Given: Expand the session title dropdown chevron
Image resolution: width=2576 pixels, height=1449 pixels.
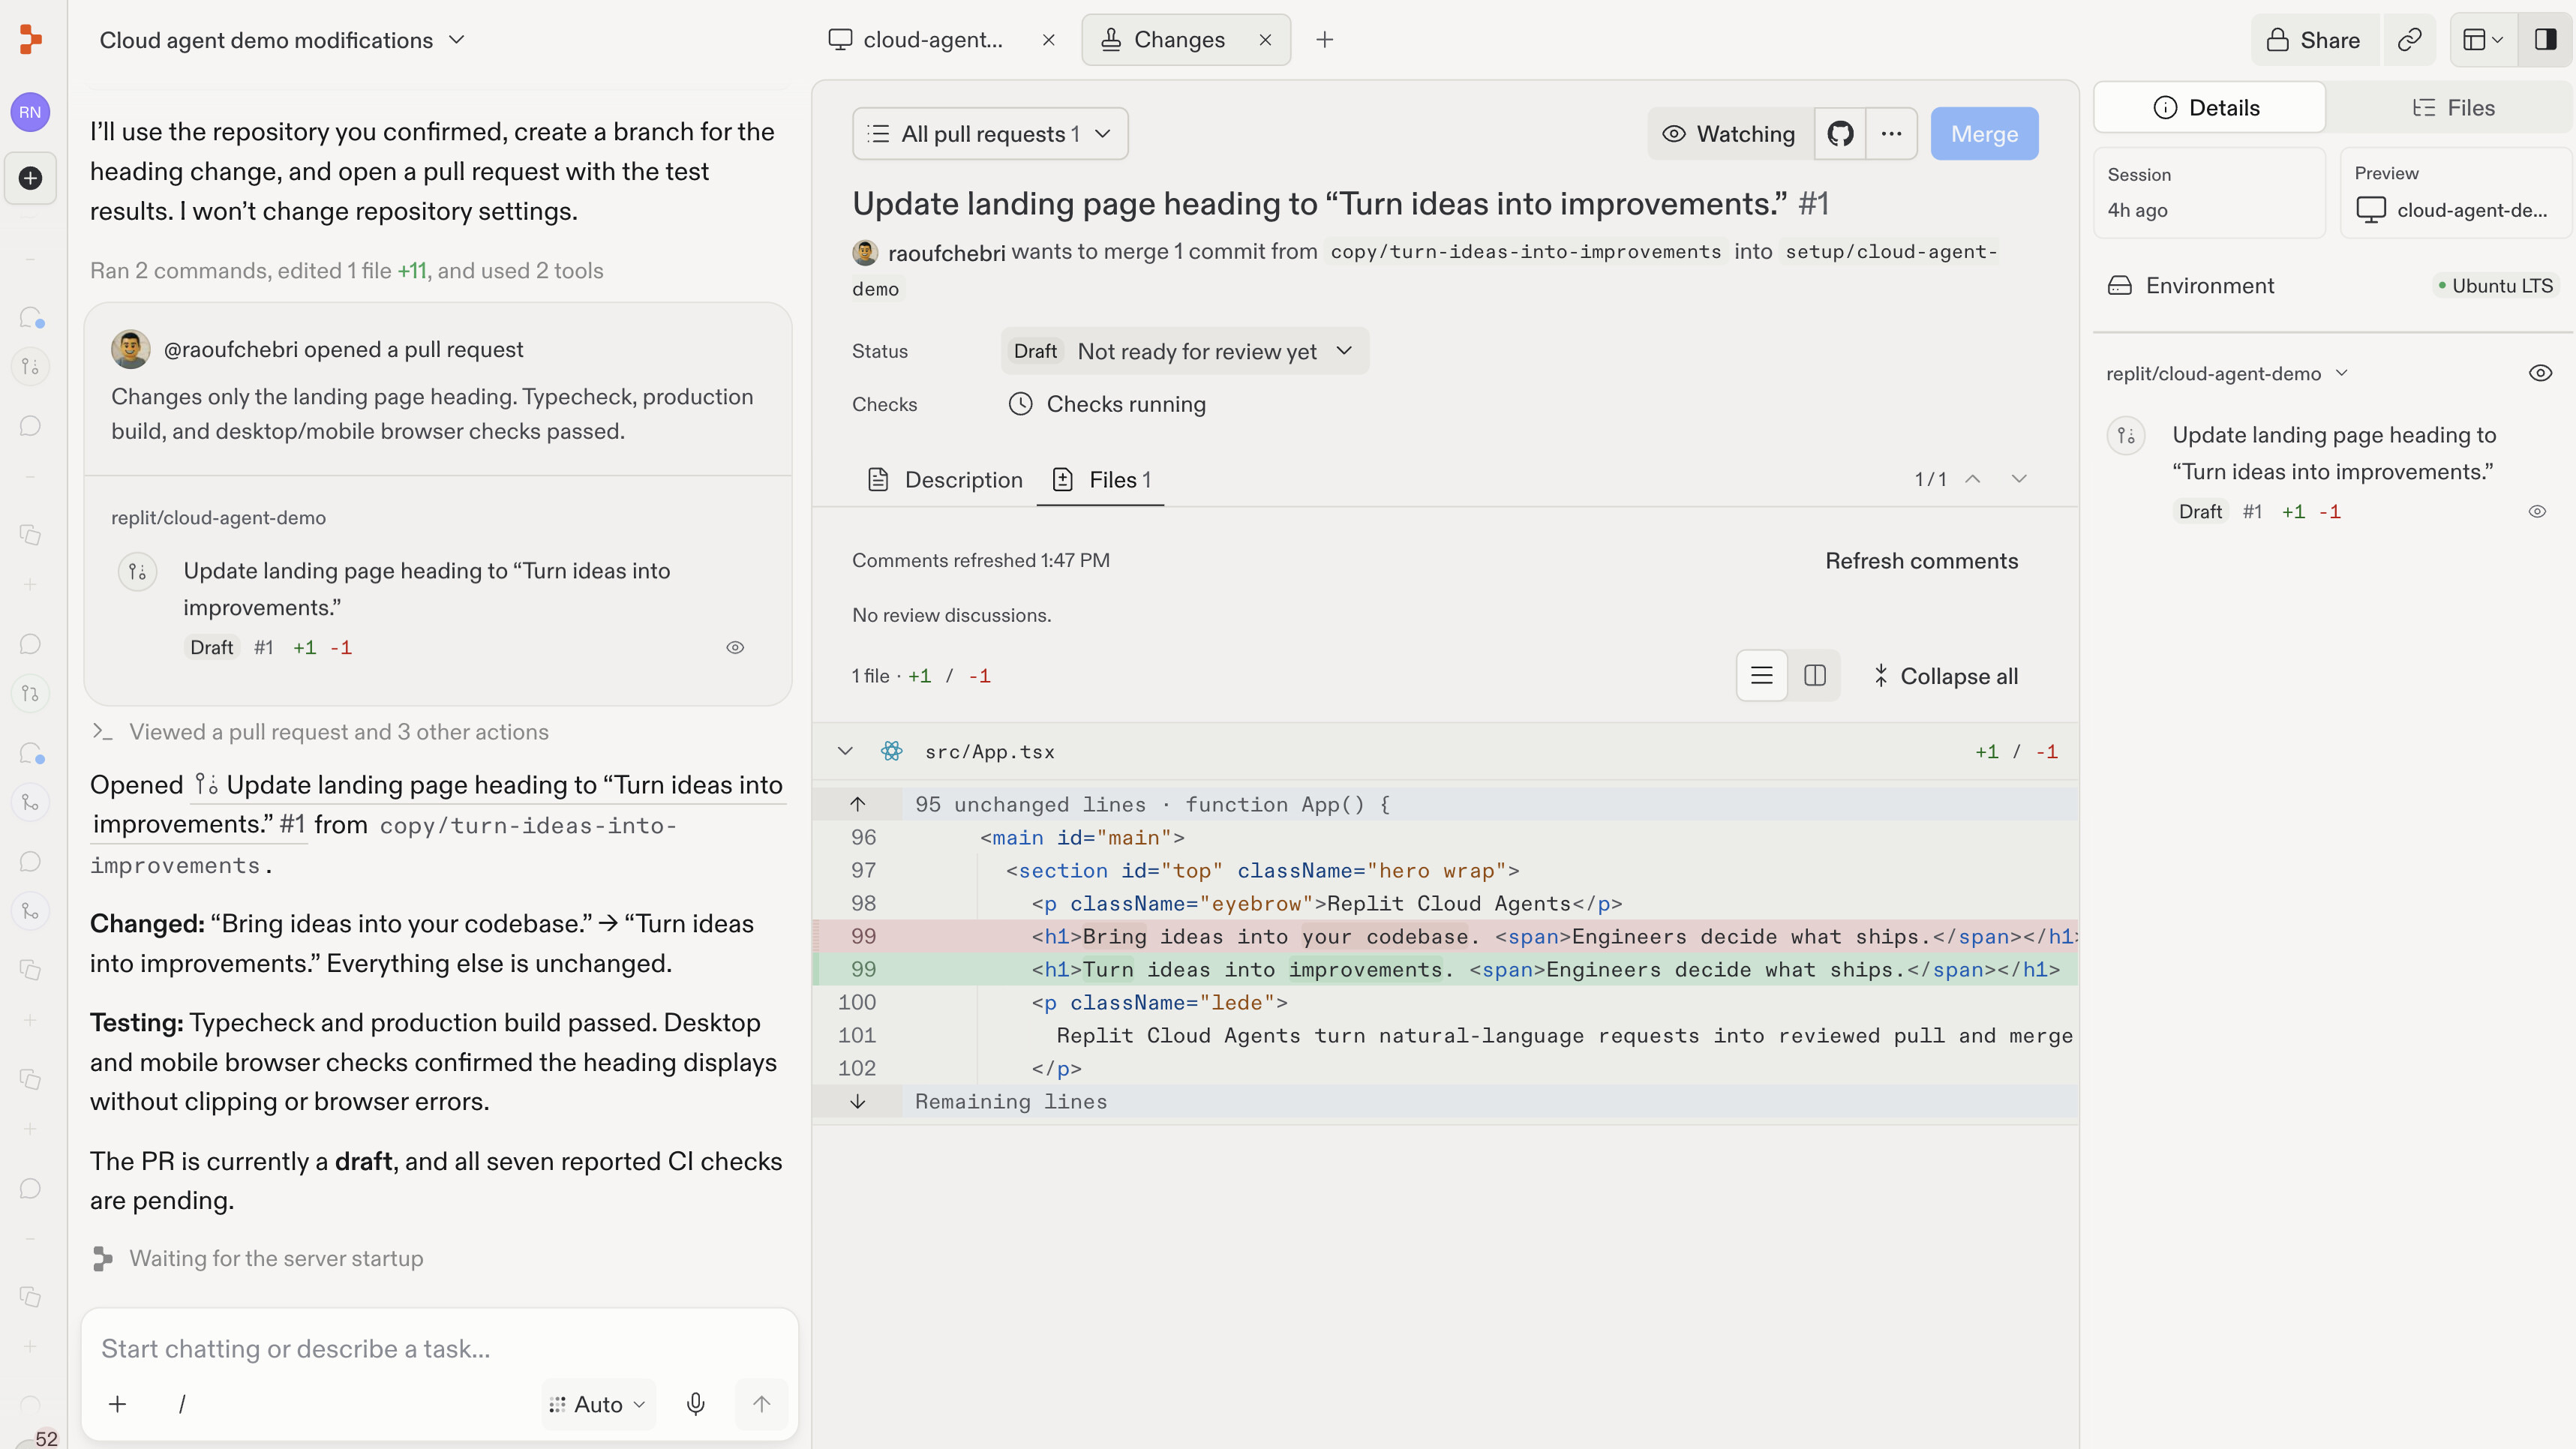Looking at the screenshot, I should (457, 40).
